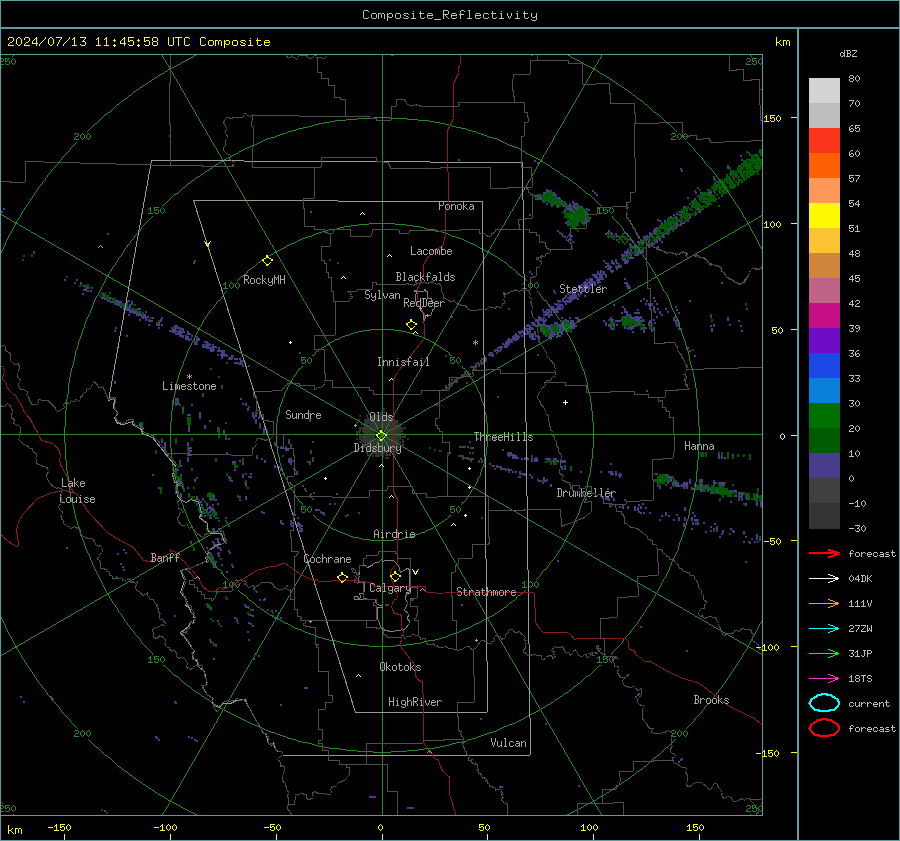Select the Innisfail city label

[403, 362]
